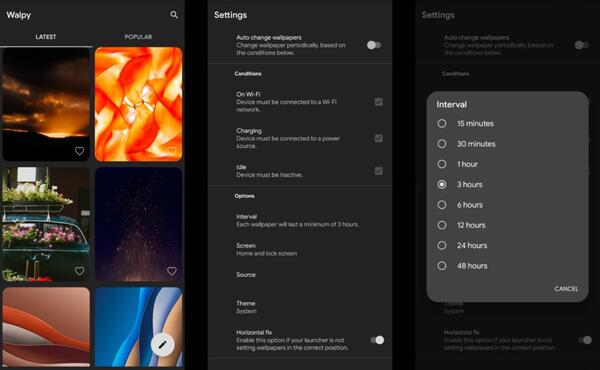This screenshot has height=370, width=600.
Task: Open search in Walpy header
Action: [x=174, y=15]
